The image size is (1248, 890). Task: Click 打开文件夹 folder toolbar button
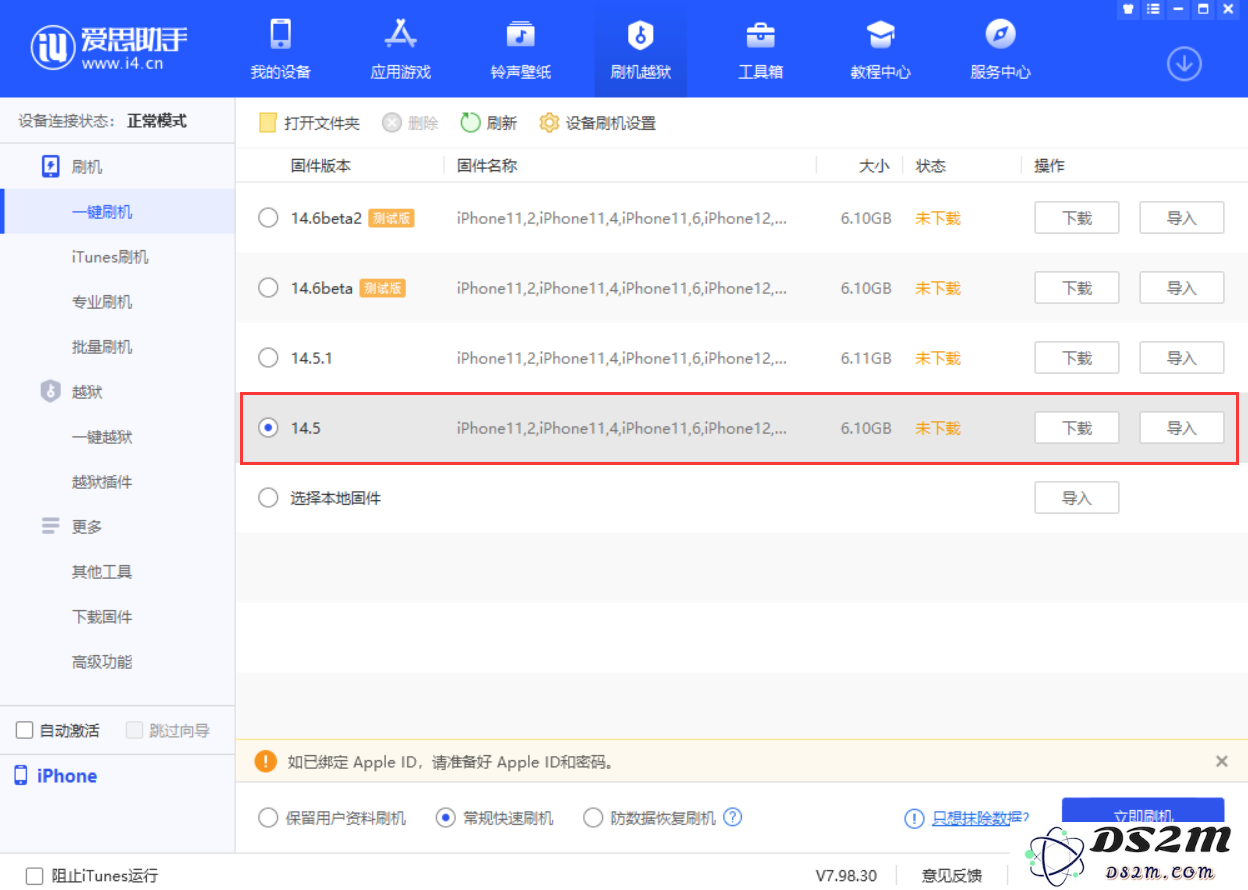[309, 123]
